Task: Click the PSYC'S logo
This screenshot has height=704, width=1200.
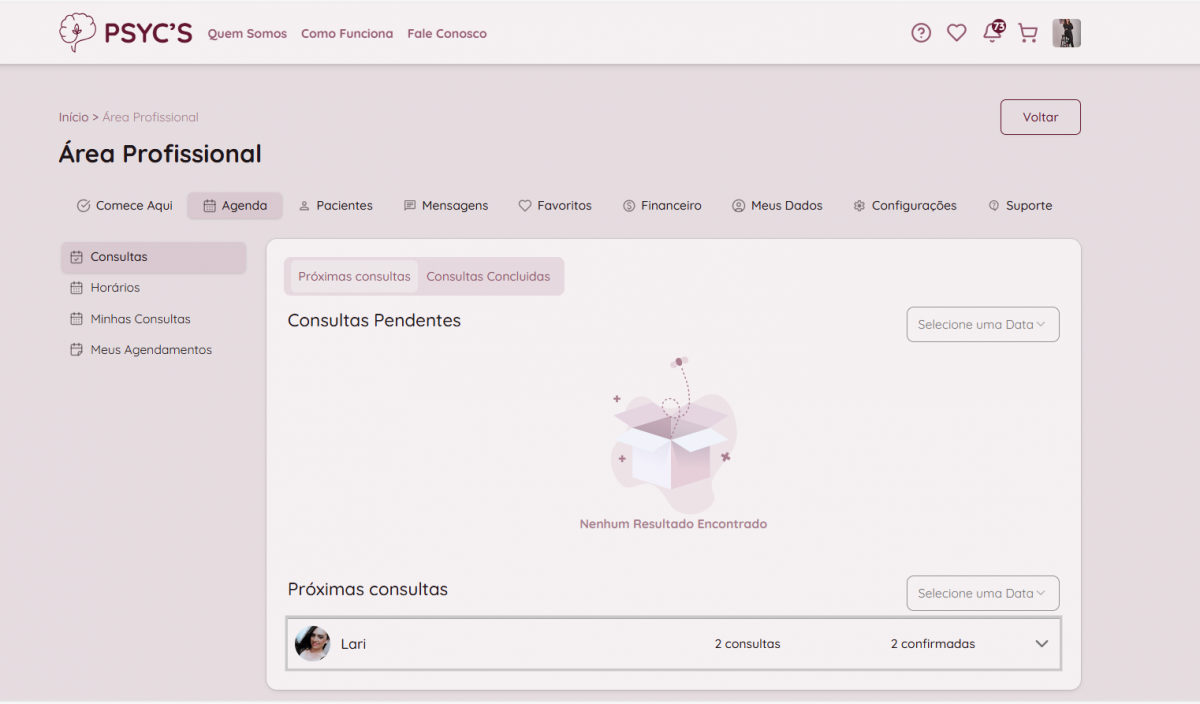Action: 126,33
